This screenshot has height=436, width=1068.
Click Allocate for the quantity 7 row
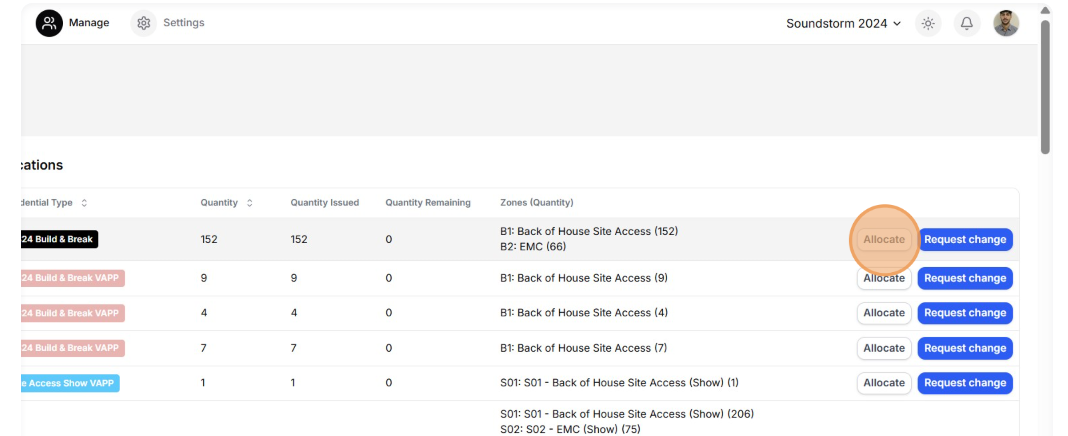coord(884,348)
